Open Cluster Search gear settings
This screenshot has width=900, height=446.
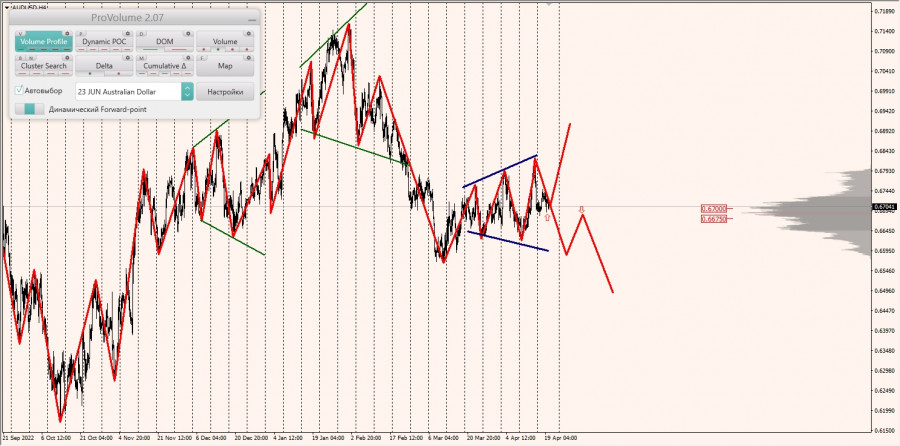67,58
